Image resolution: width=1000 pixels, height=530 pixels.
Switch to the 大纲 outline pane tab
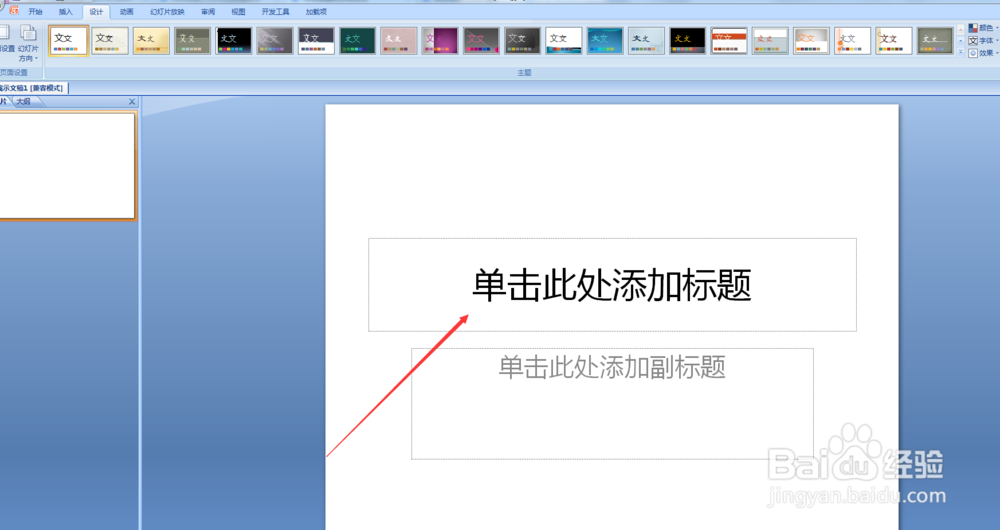pos(24,101)
